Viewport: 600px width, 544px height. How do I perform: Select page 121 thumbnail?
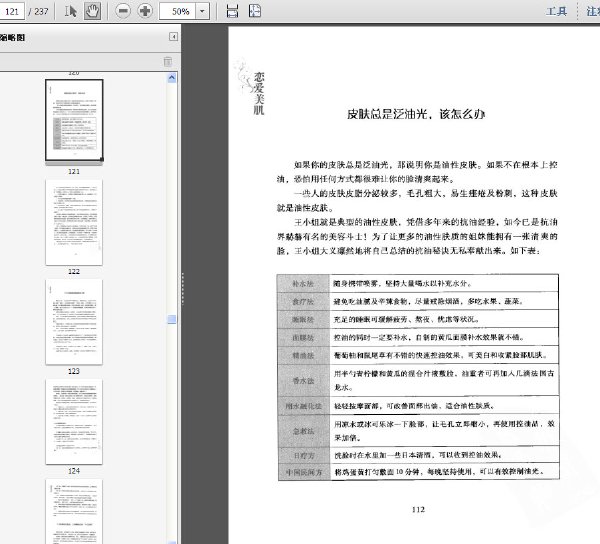pos(74,121)
